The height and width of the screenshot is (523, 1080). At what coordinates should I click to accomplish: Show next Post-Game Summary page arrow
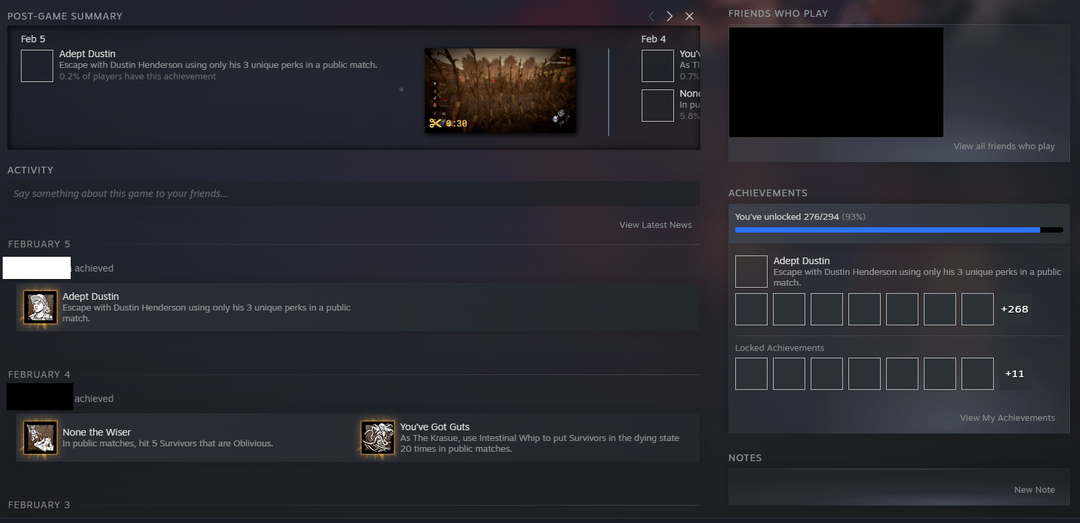(669, 16)
